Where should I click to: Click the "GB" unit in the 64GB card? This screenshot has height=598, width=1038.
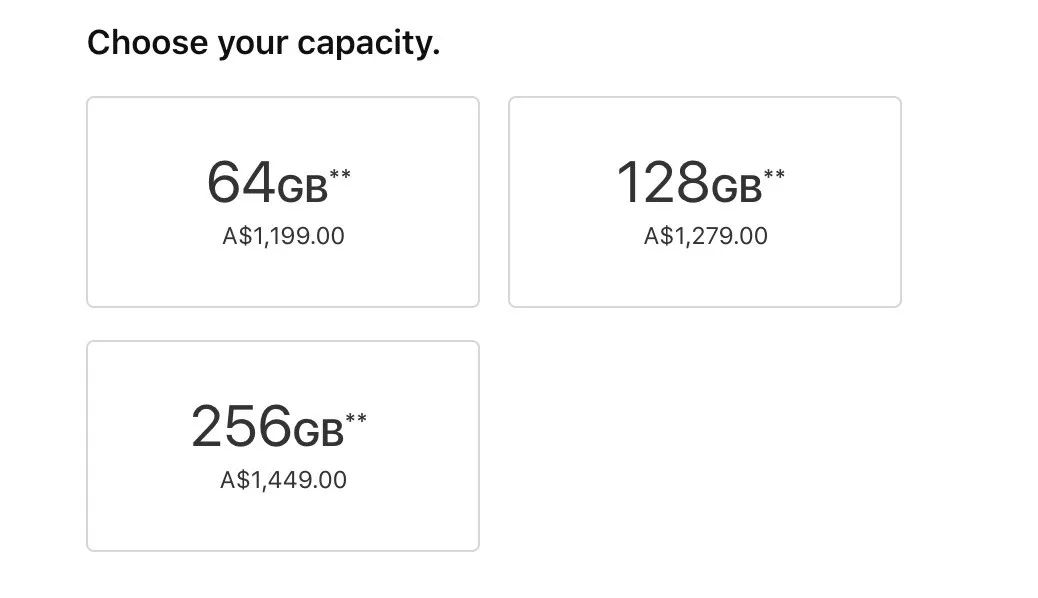point(301,188)
